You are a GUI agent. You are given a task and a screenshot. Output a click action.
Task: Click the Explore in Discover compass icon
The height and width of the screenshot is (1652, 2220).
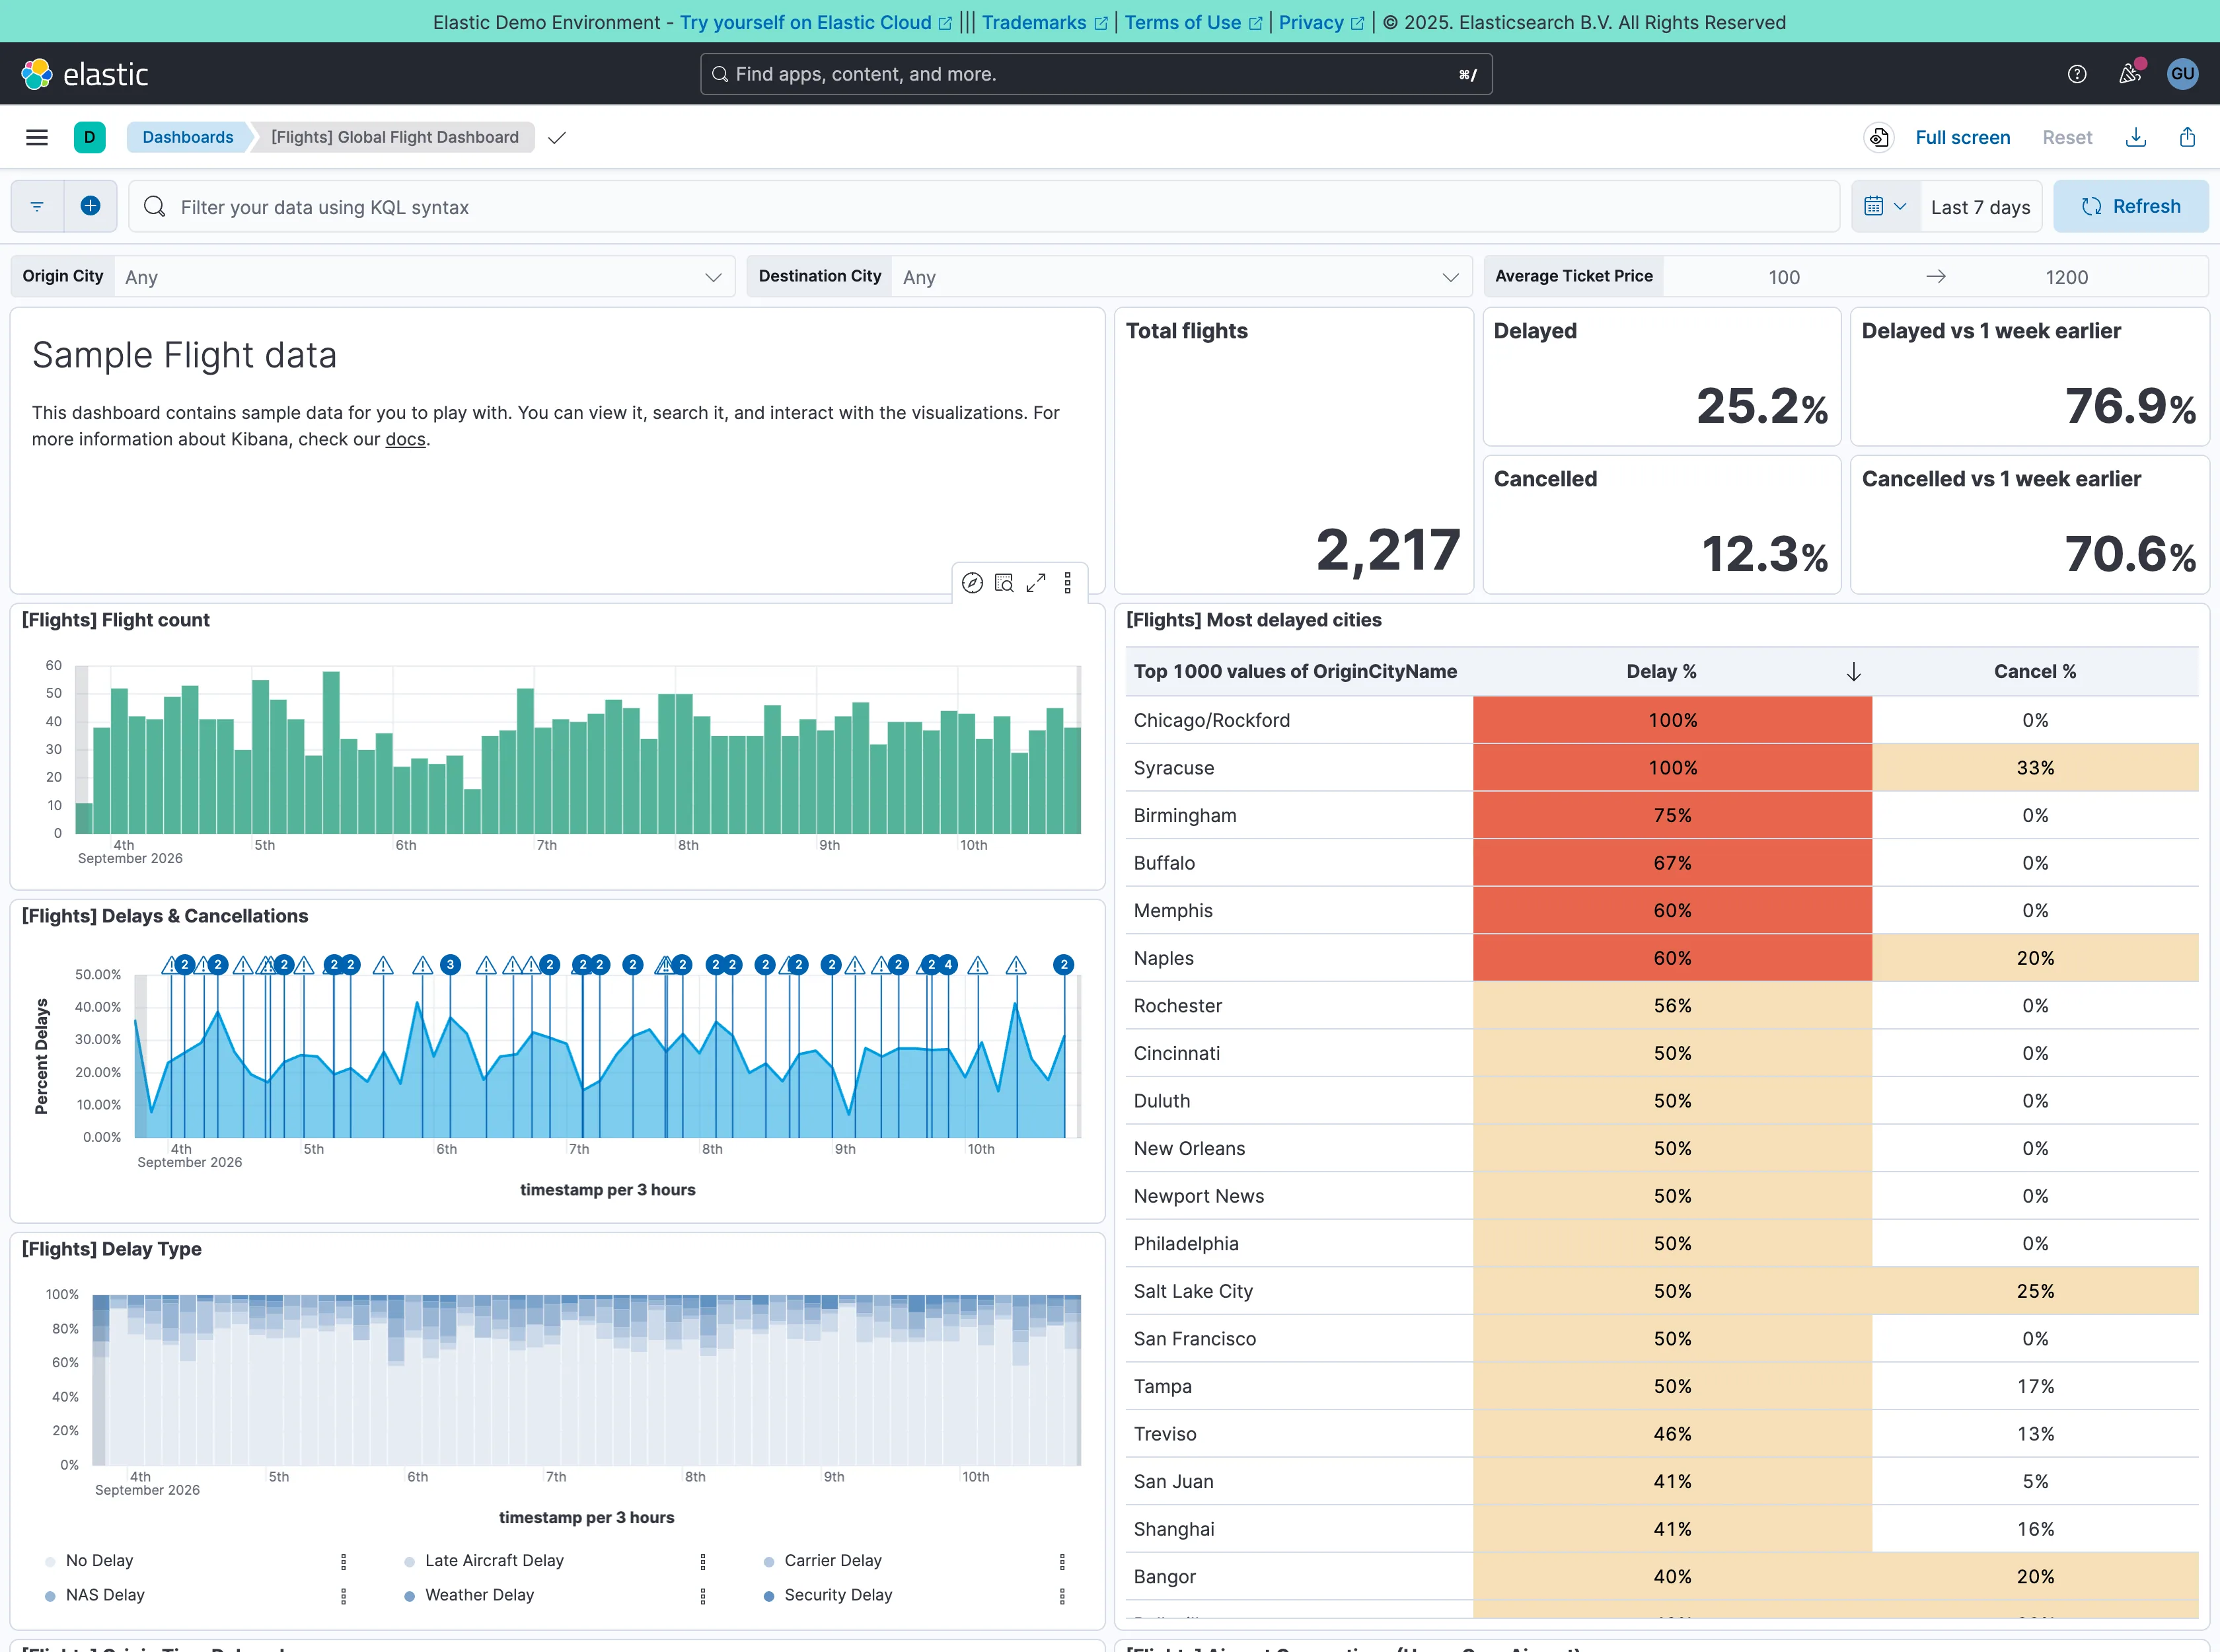tap(972, 583)
